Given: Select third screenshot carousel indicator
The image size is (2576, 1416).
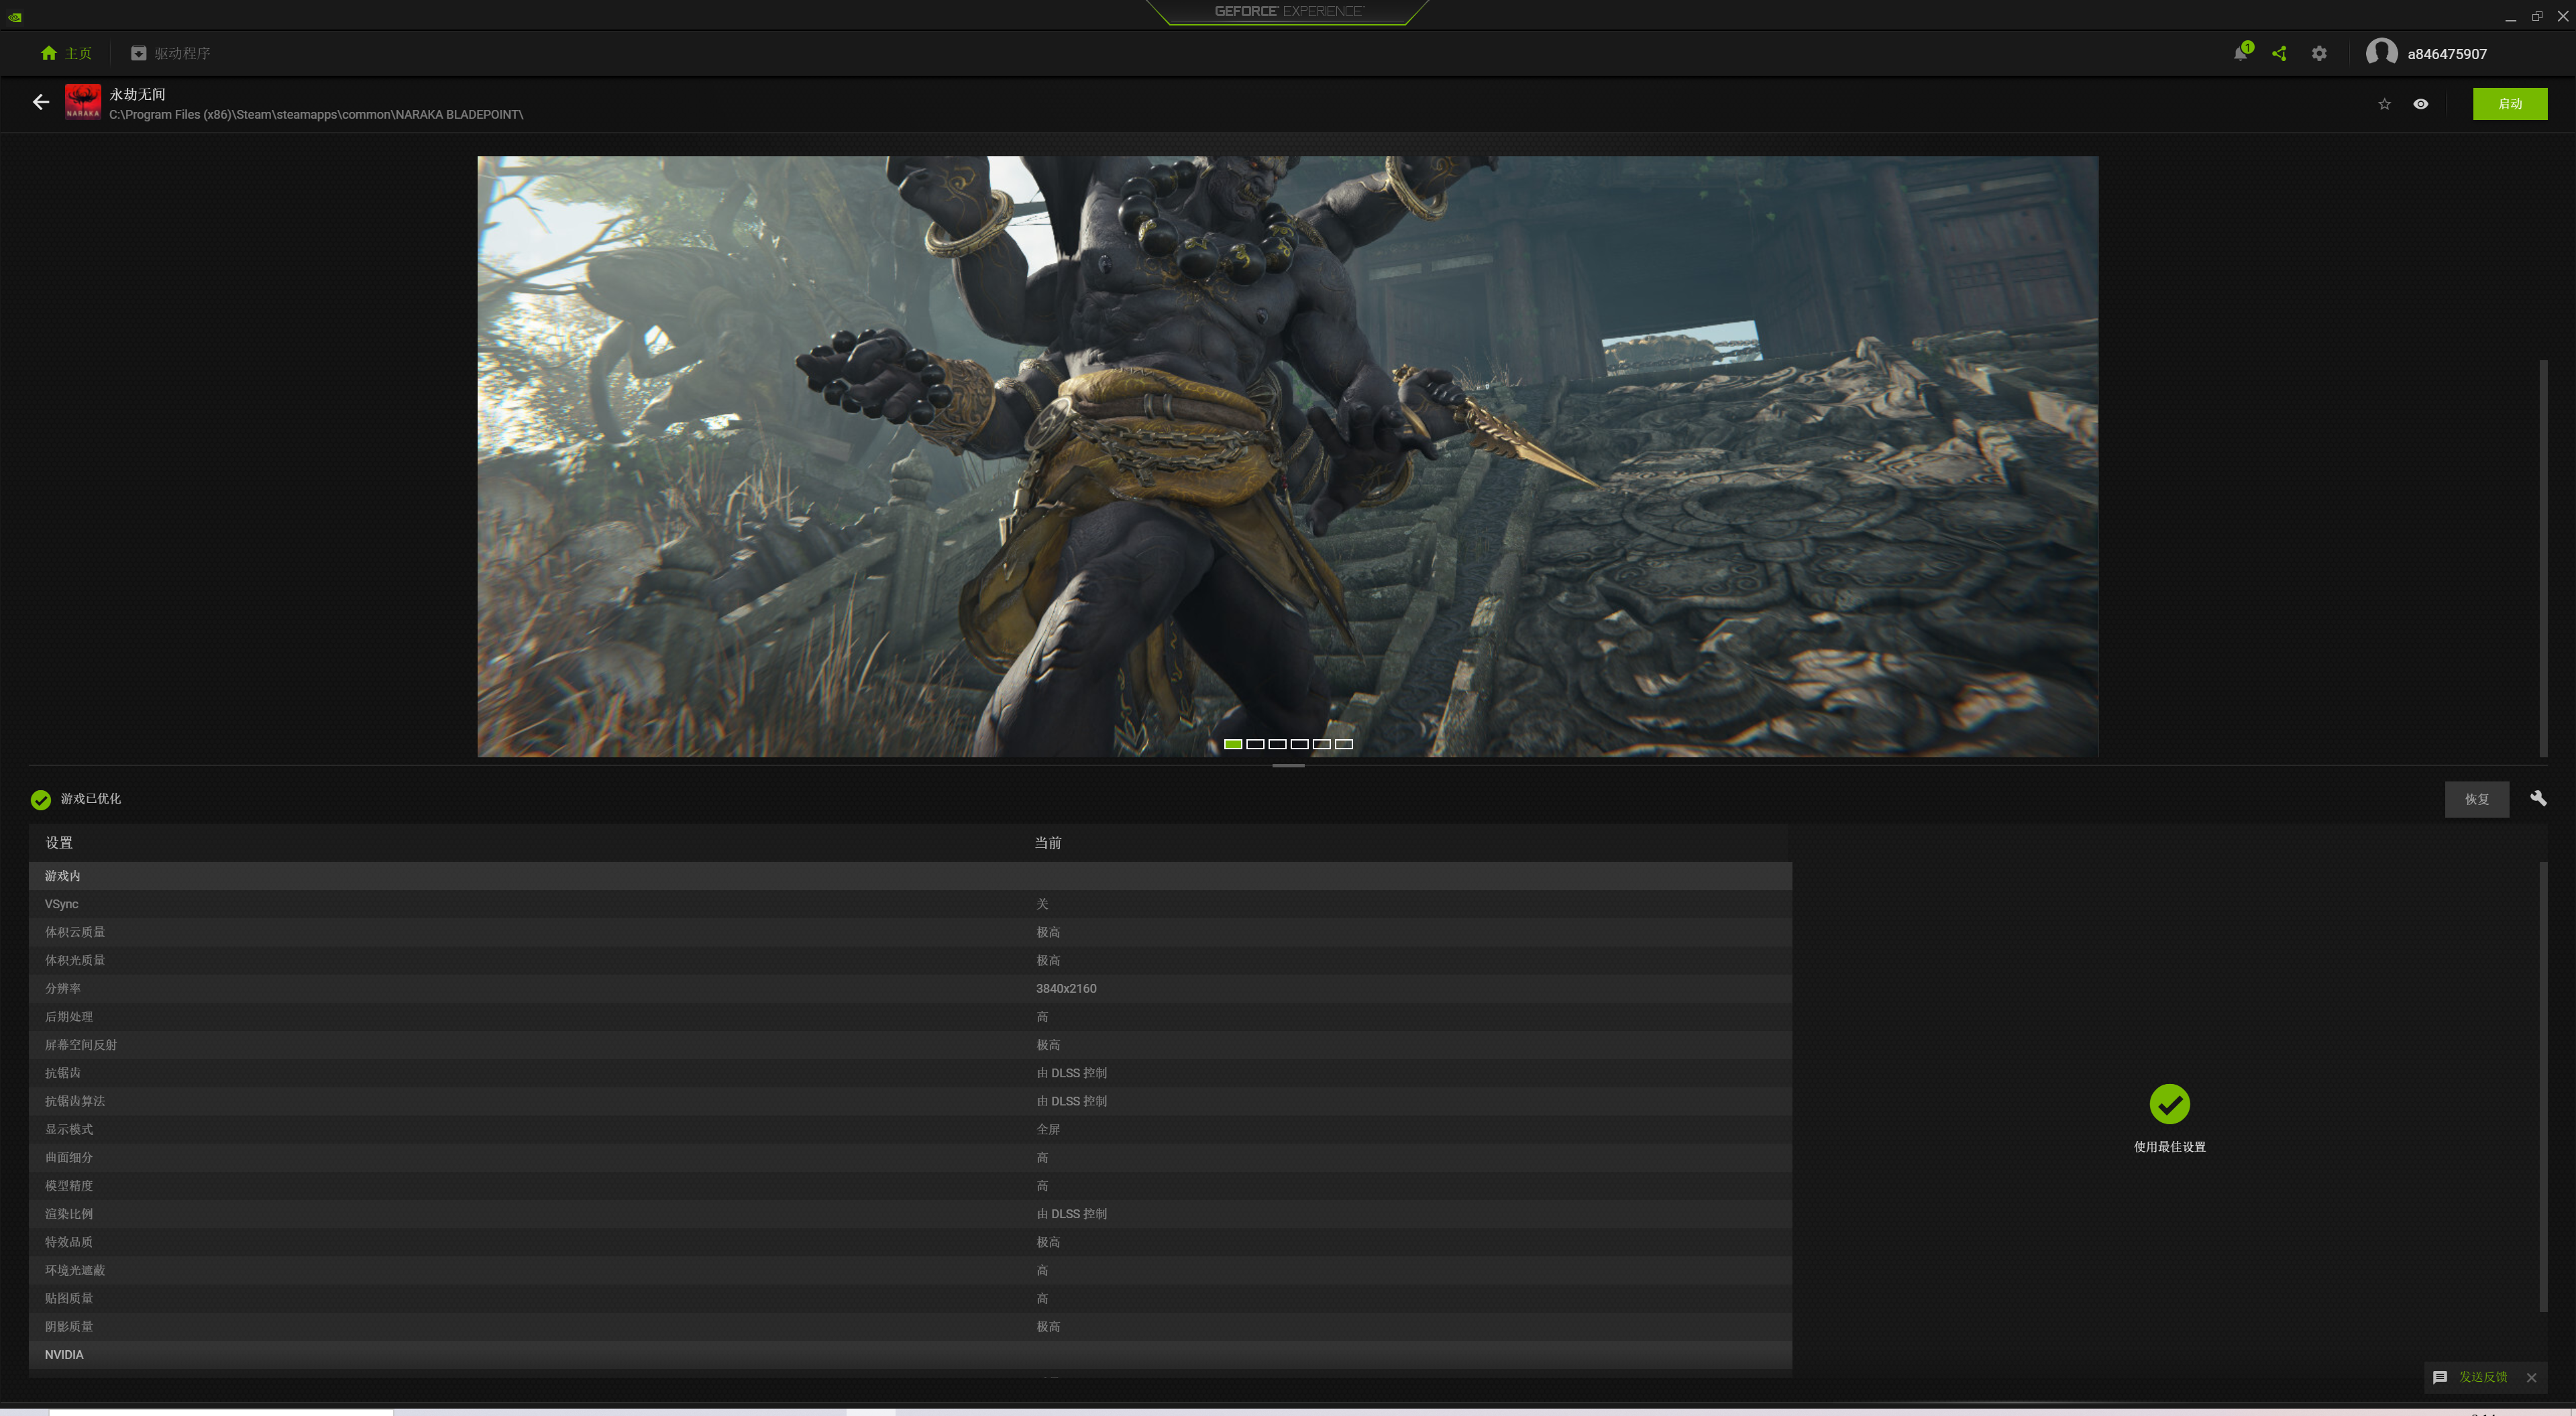Looking at the screenshot, I should point(1277,744).
